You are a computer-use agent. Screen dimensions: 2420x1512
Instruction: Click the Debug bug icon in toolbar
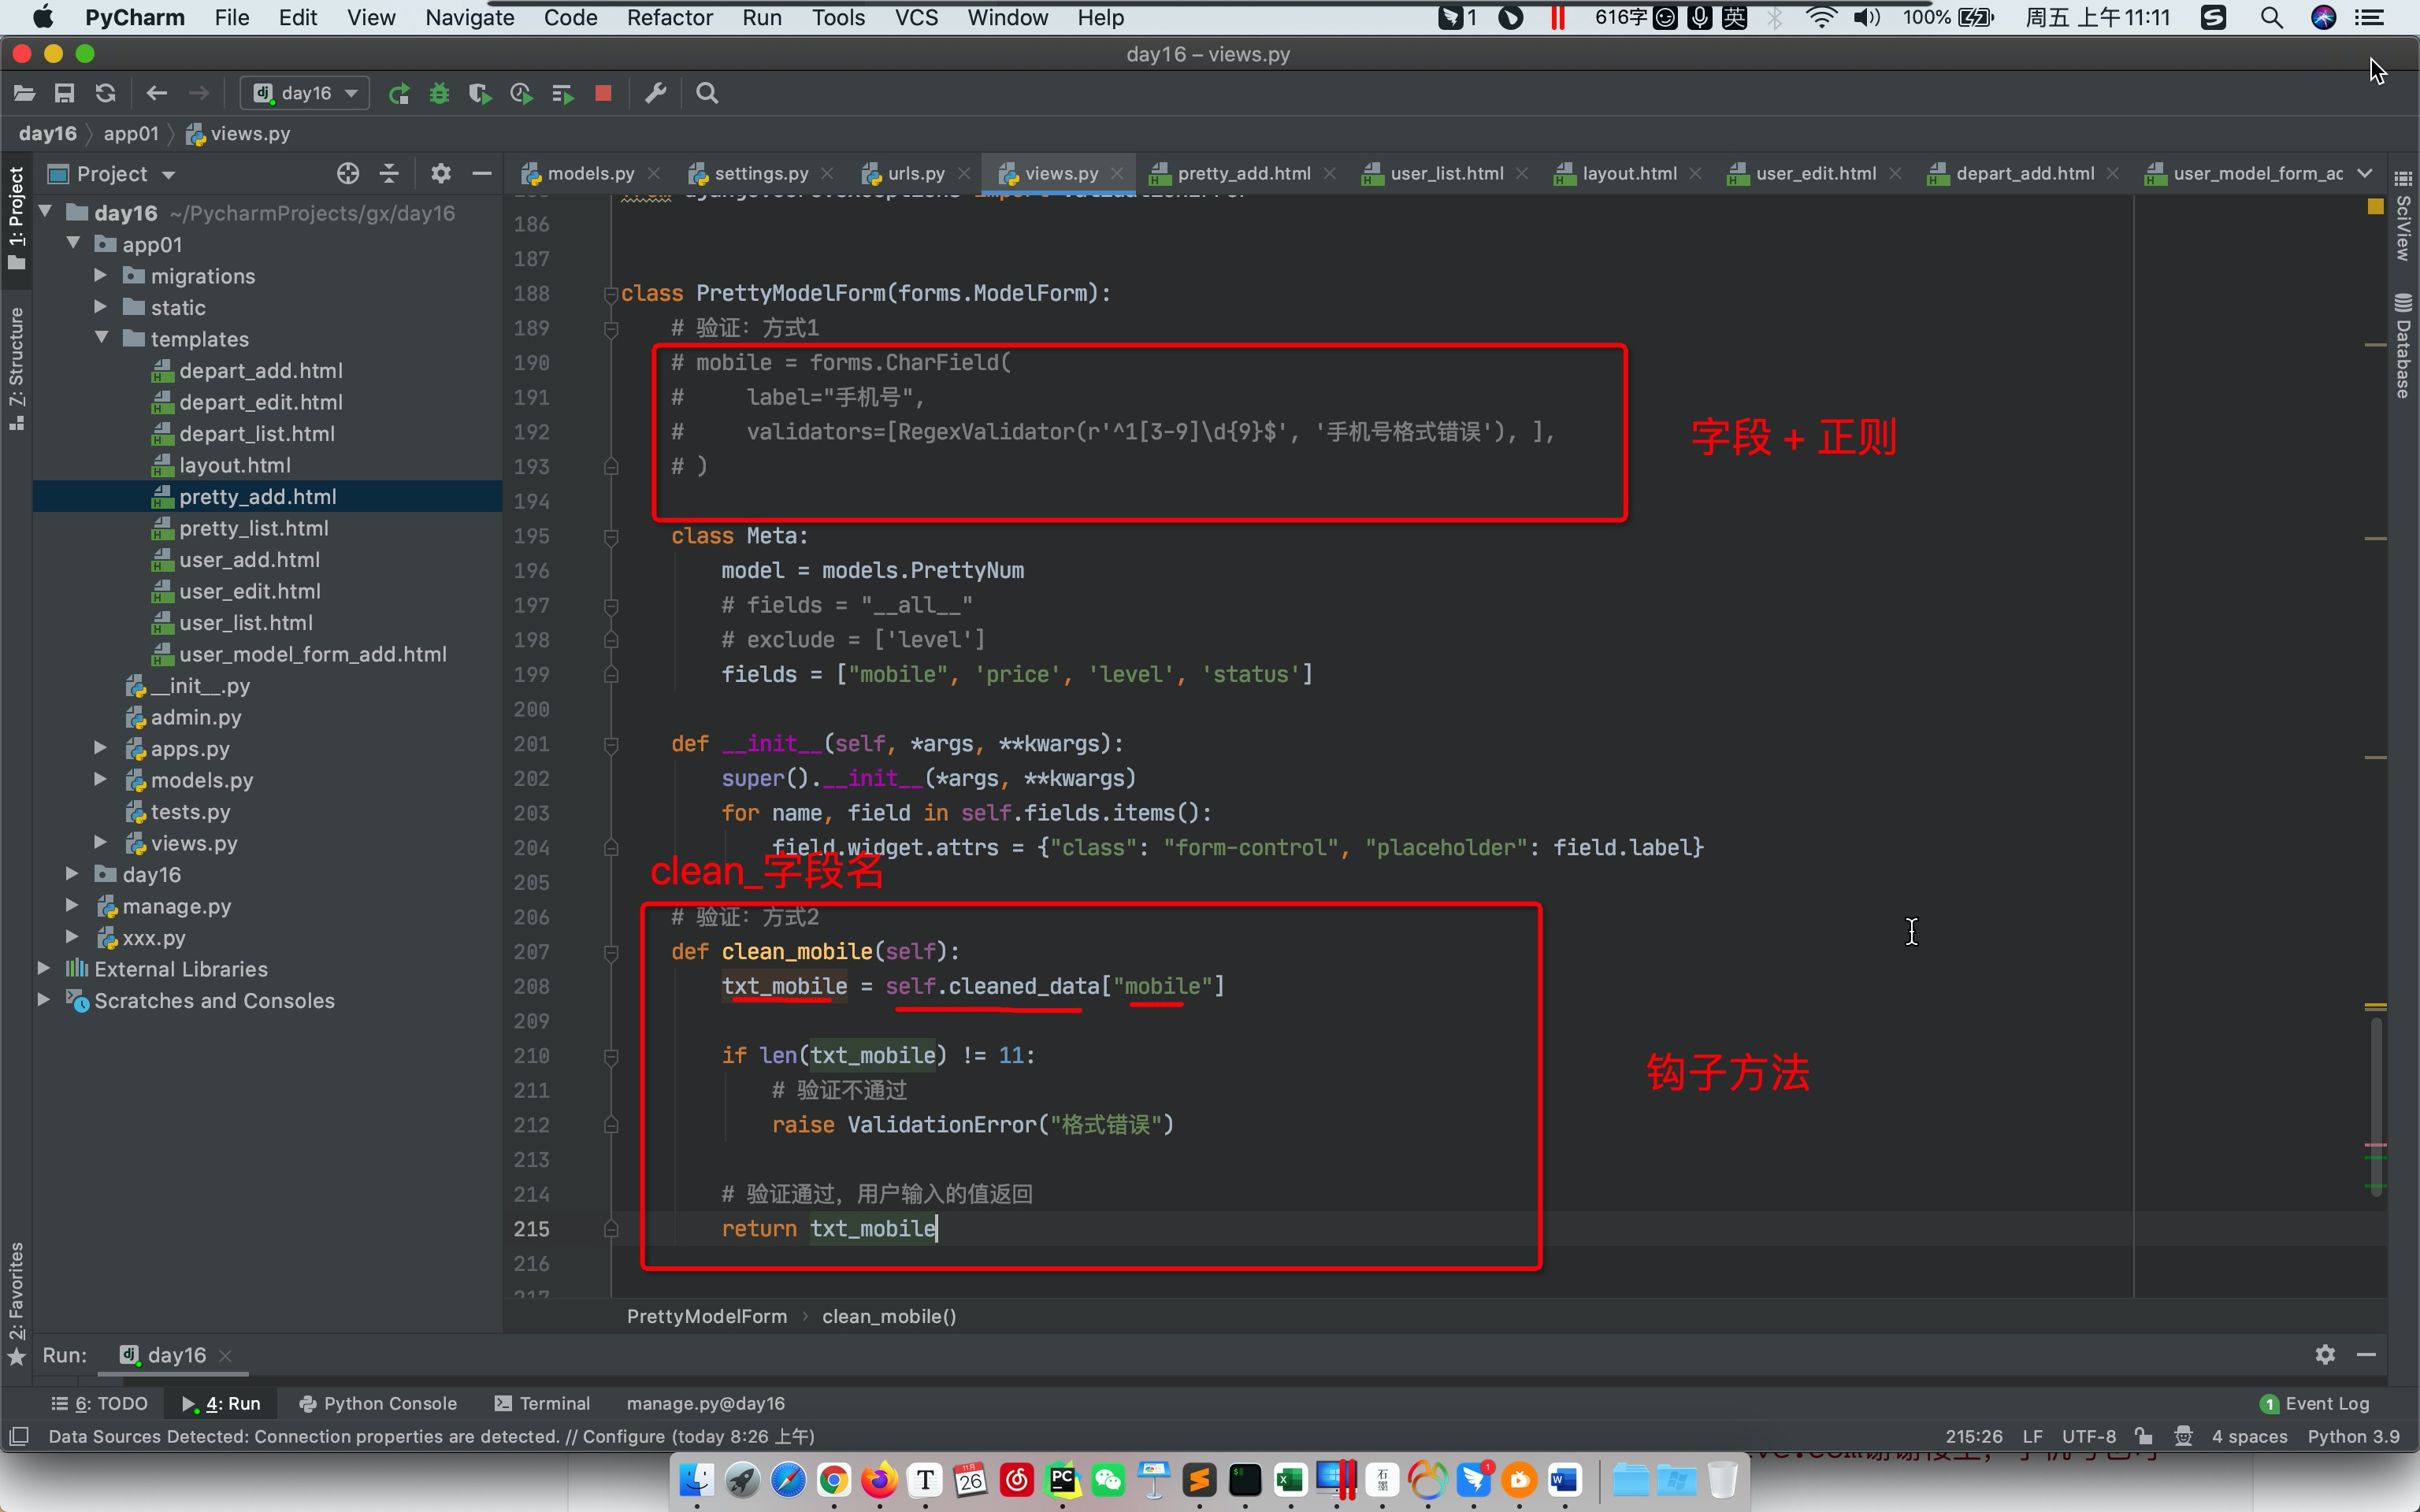coord(439,93)
